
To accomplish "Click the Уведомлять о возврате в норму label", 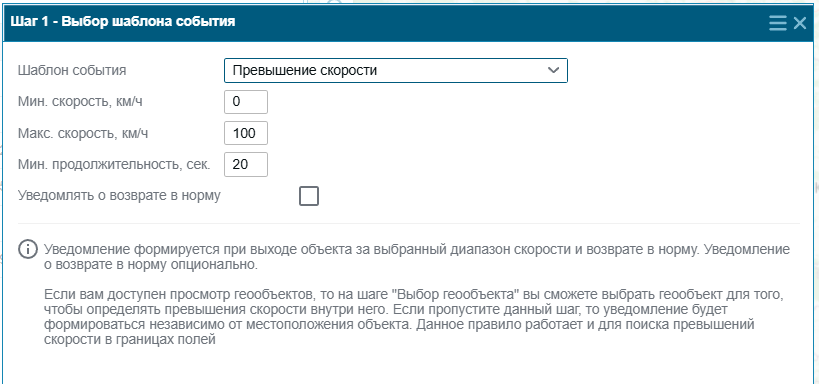I will (x=119, y=196).
